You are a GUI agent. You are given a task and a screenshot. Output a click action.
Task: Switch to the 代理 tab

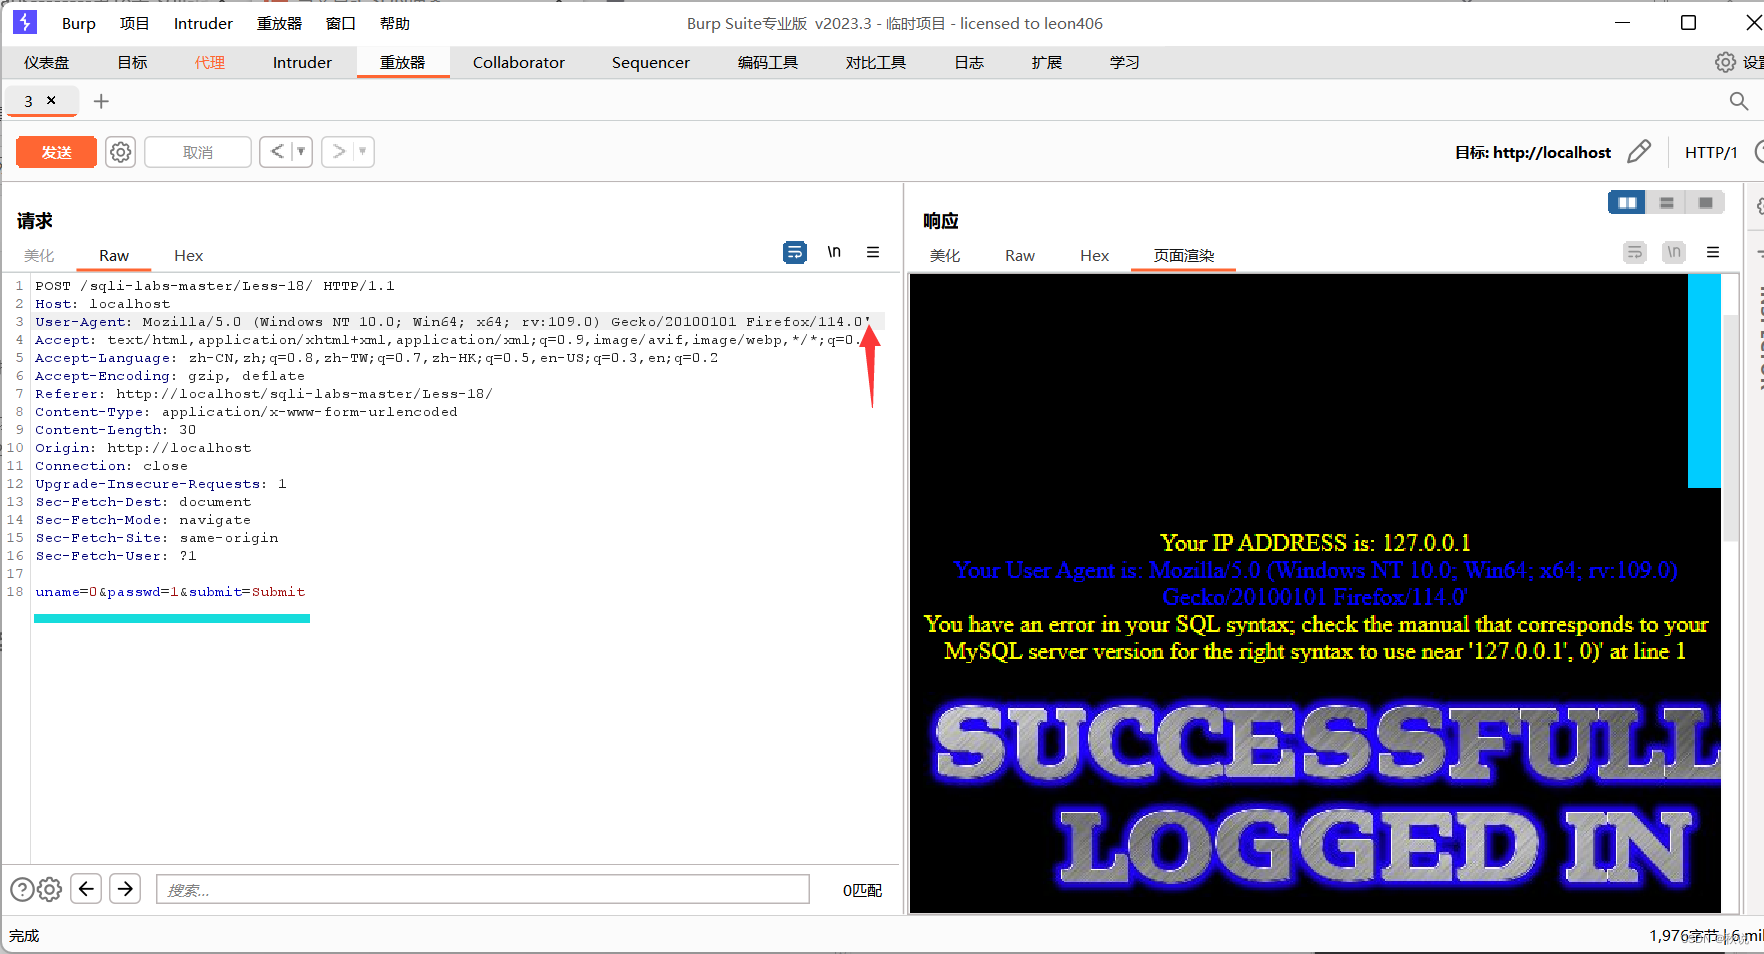210,62
